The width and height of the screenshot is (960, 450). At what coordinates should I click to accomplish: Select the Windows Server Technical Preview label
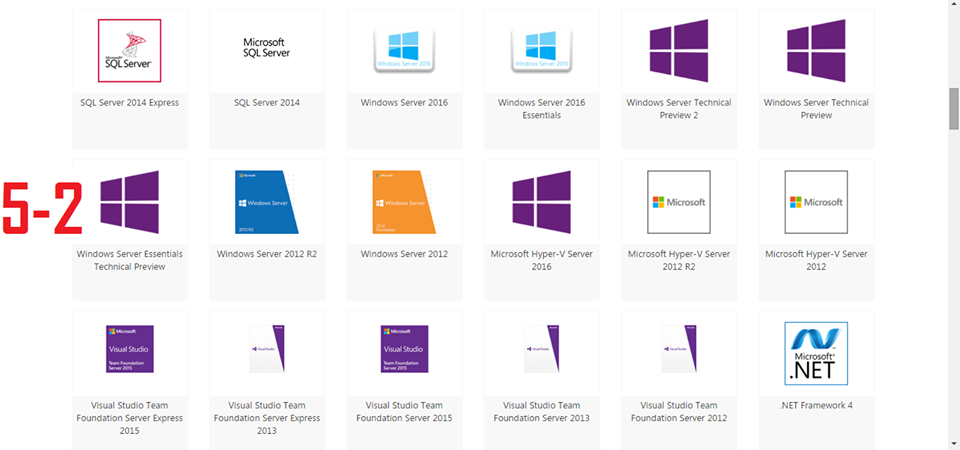[816, 108]
